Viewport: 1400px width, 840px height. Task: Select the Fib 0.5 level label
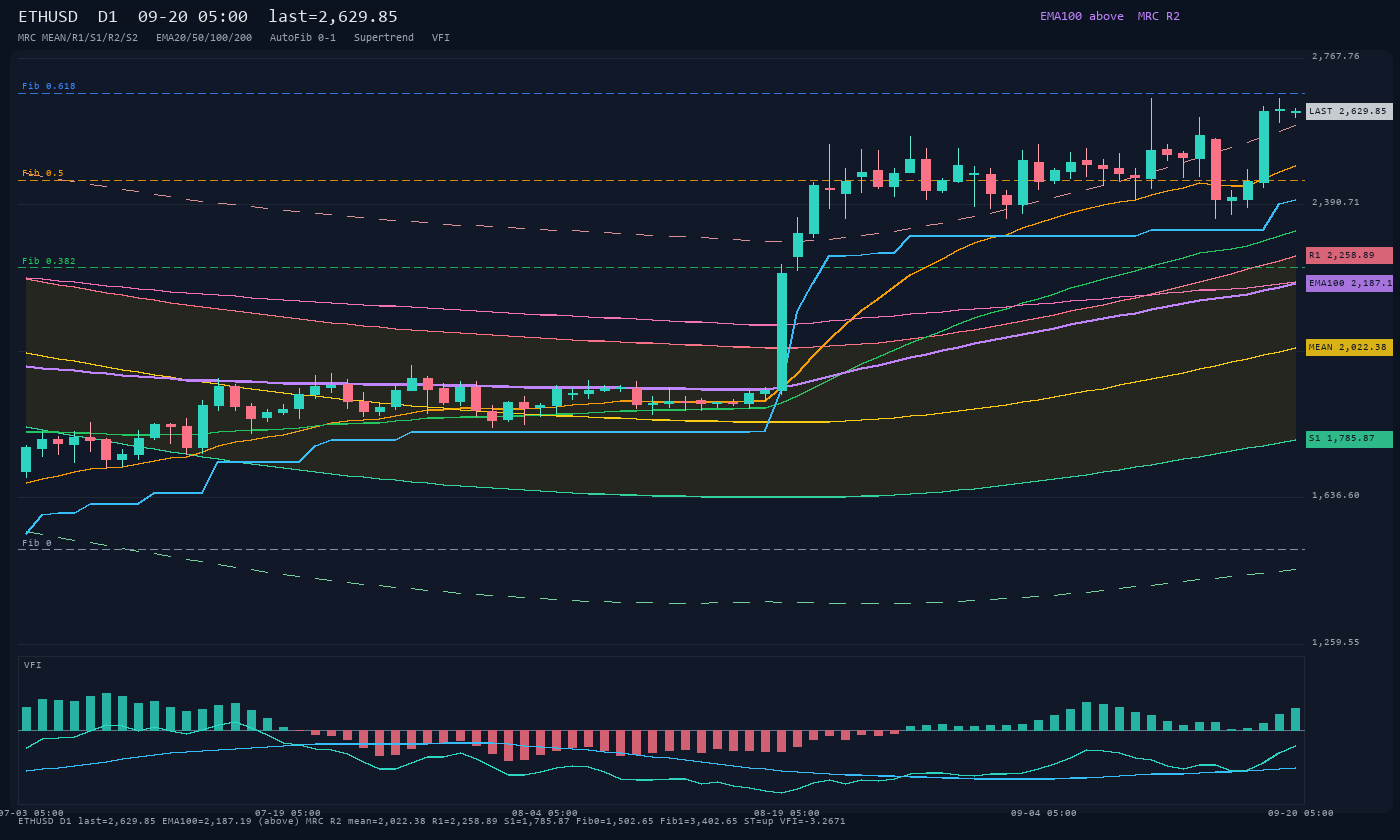(43, 173)
